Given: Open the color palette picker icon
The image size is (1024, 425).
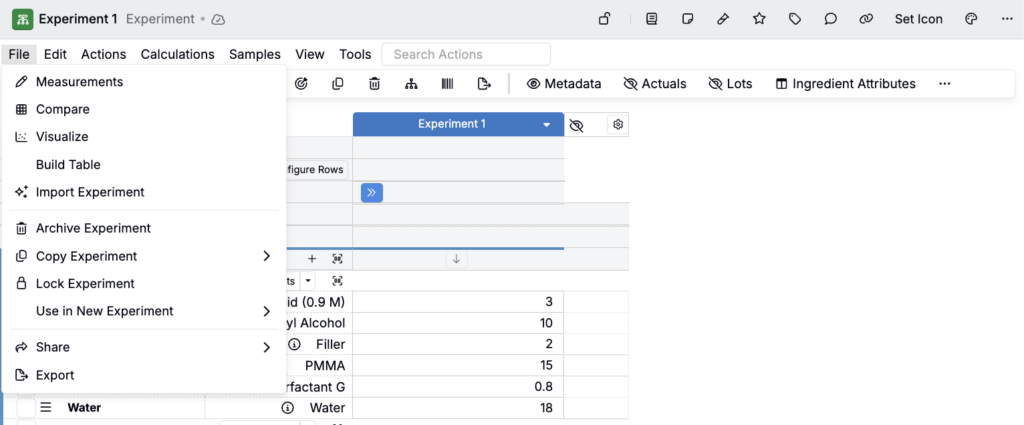Looking at the screenshot, I should [x=970, y=19].
